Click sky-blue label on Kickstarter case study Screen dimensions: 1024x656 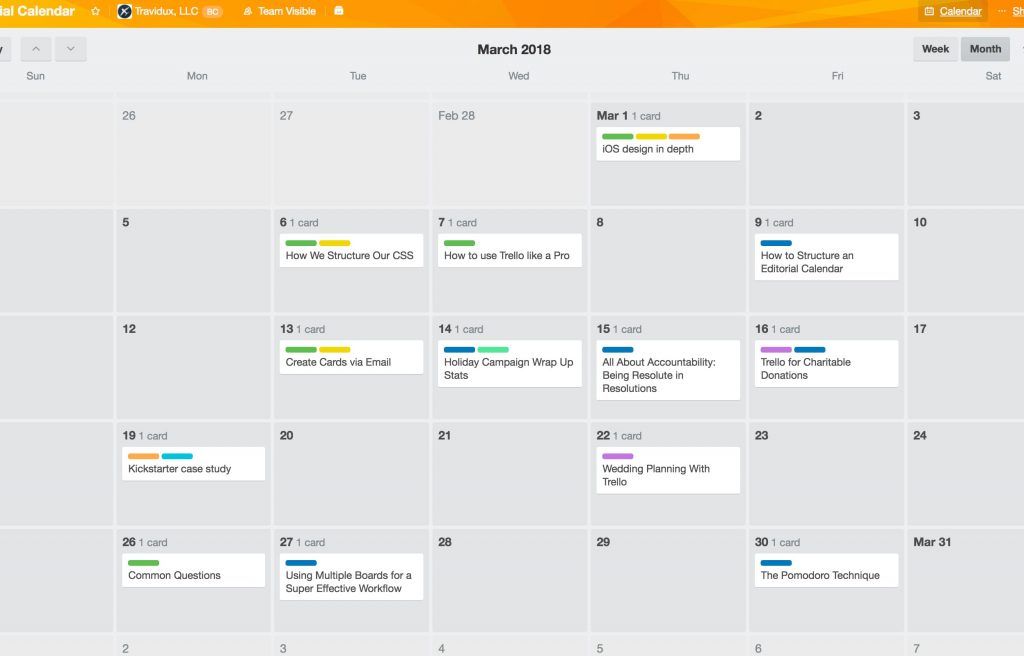(x=177, y=456)
